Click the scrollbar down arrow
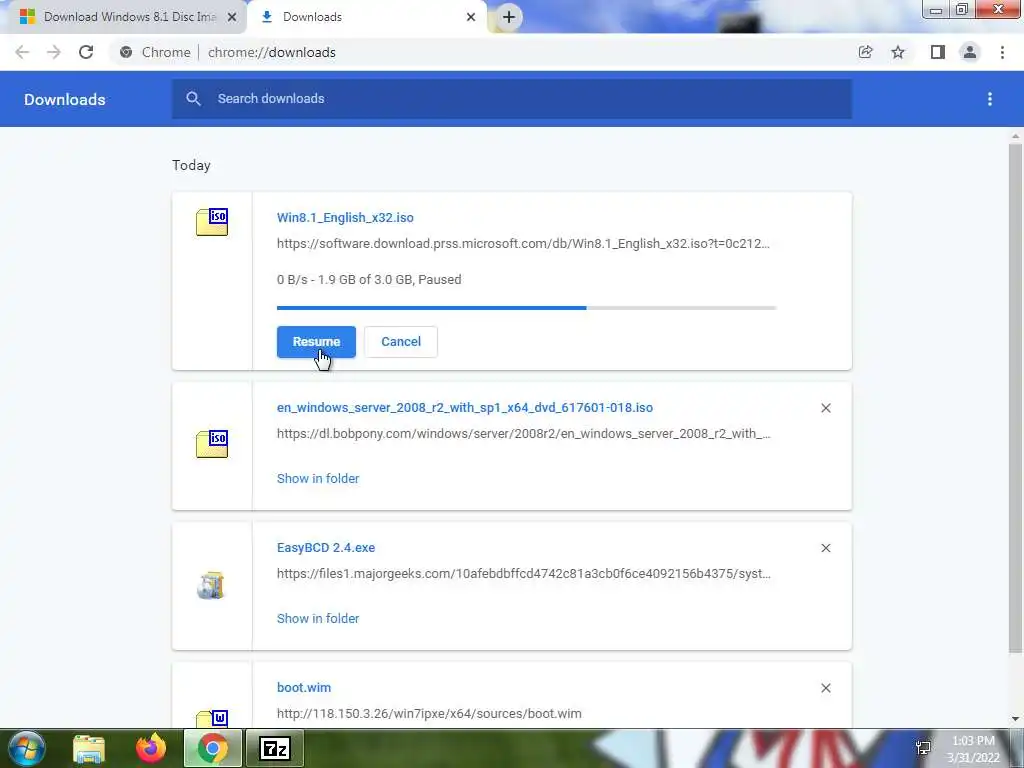The height and width of the screenshot is (768, 1024). [x=1015, y=719]
